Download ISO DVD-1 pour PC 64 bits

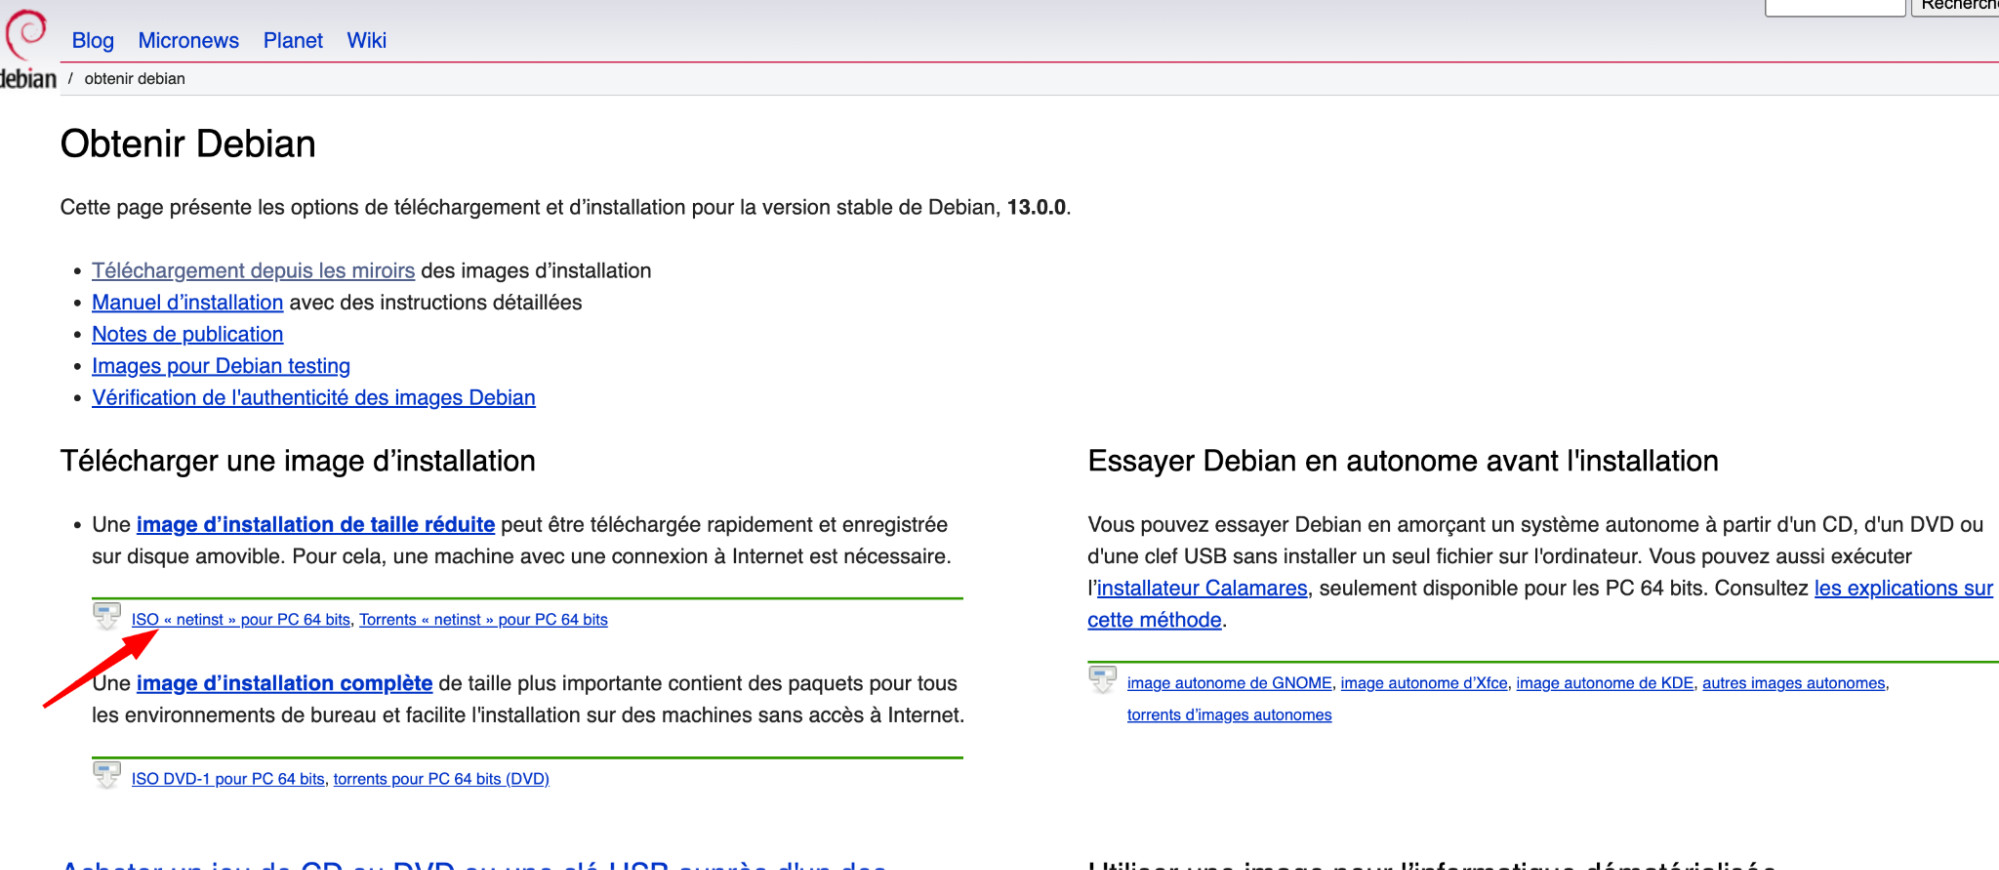pyautogui.click(x=228, y=779)
